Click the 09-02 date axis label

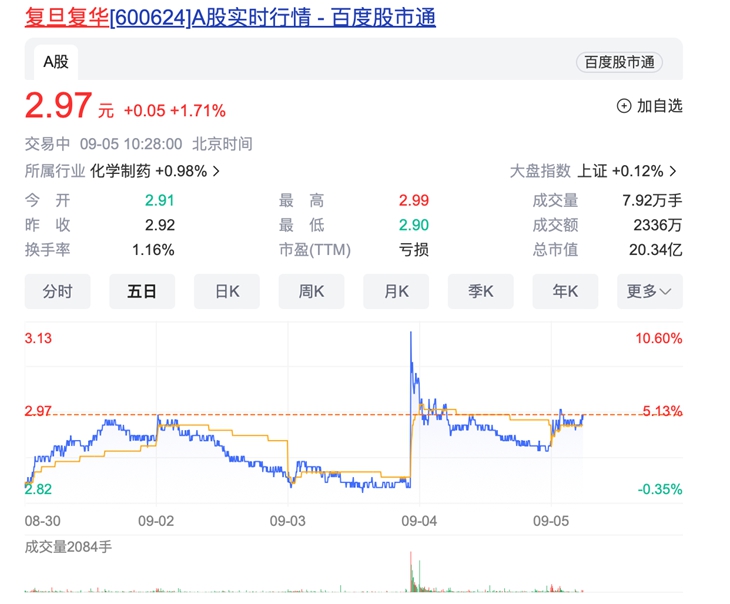tap(156, 521)
